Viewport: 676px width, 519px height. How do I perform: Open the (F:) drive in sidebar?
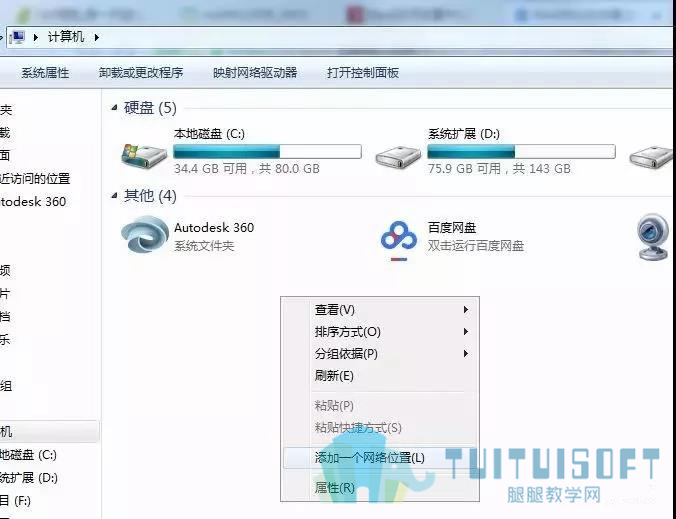(x=16, y=500)
